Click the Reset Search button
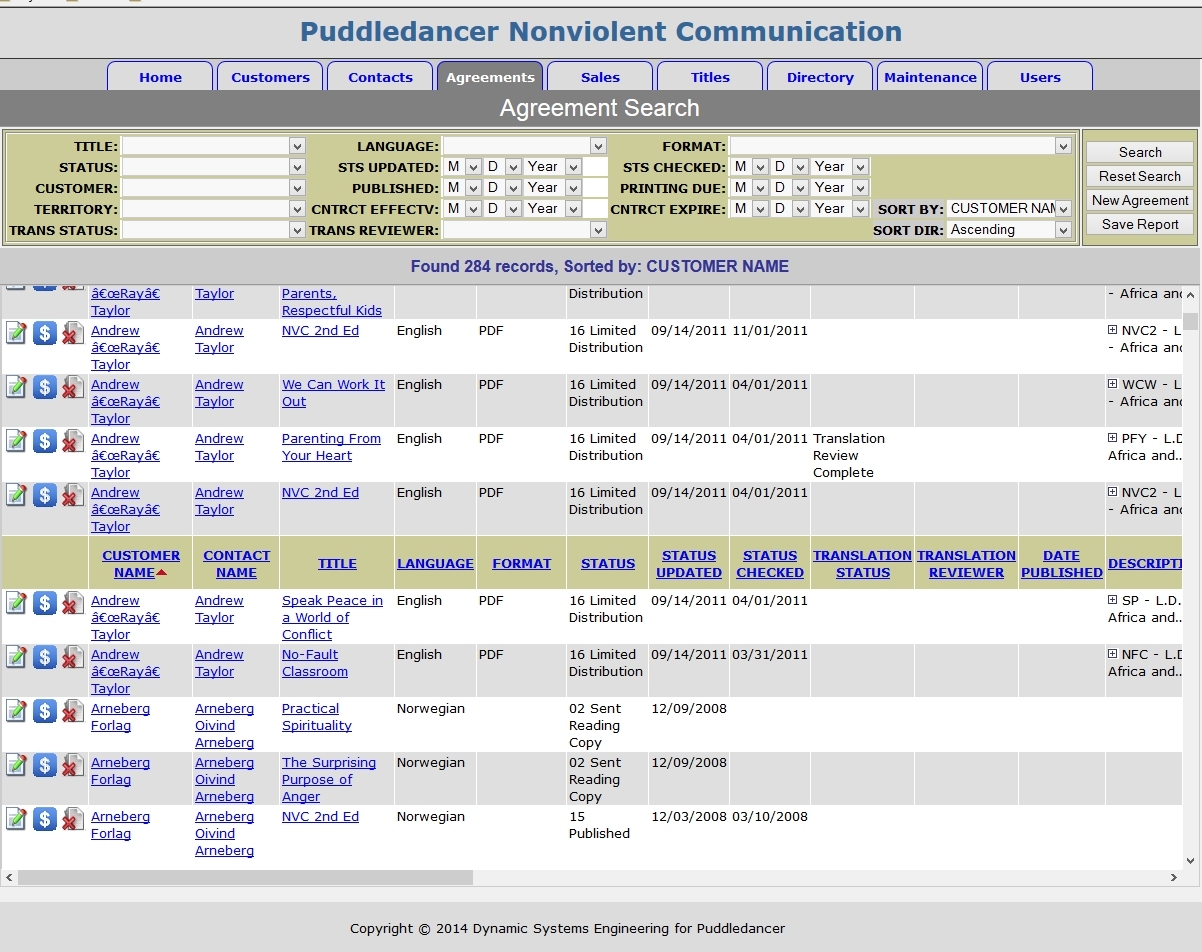Viewport: 1202px width, 952px height. (x=1140, y=176)
